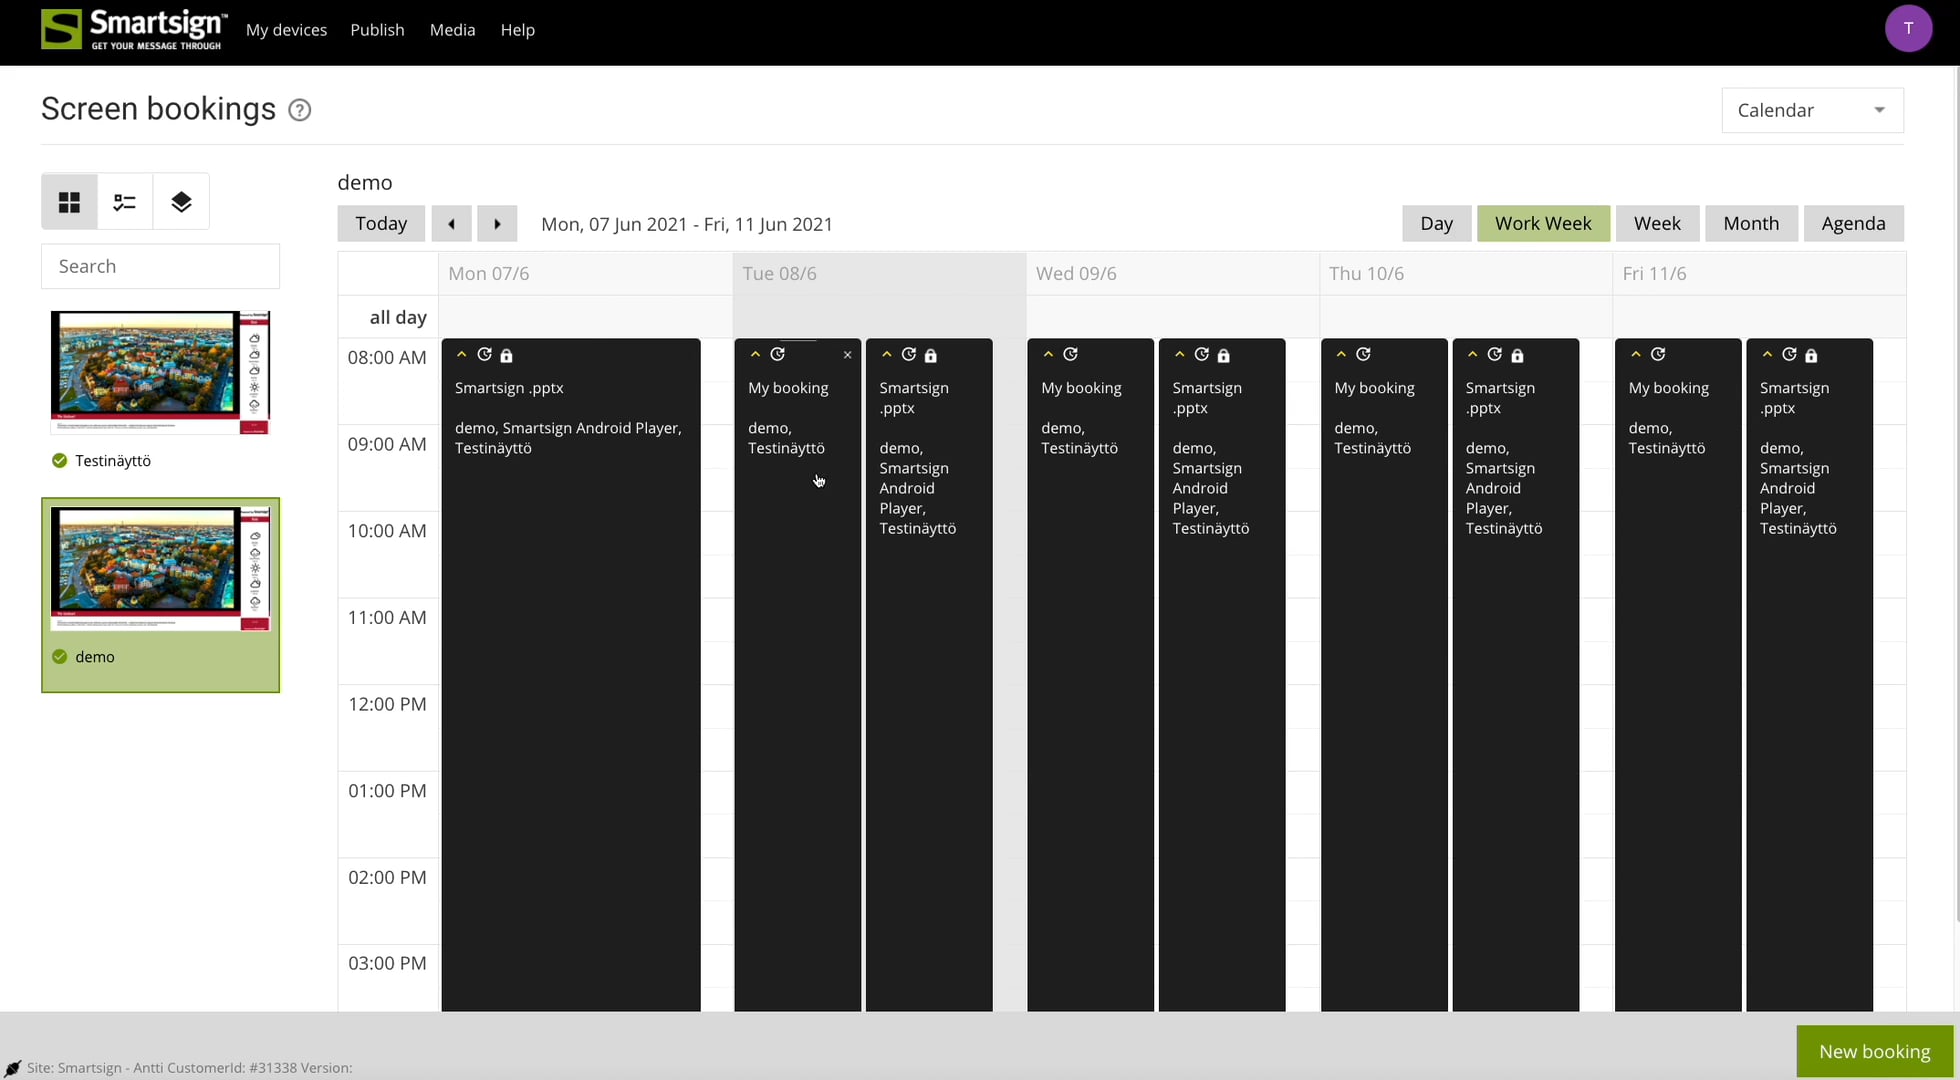Viewport: 1960px width, 1080px height.
Task: Switch to the layers view icon
Action: (x=181, y=202)
